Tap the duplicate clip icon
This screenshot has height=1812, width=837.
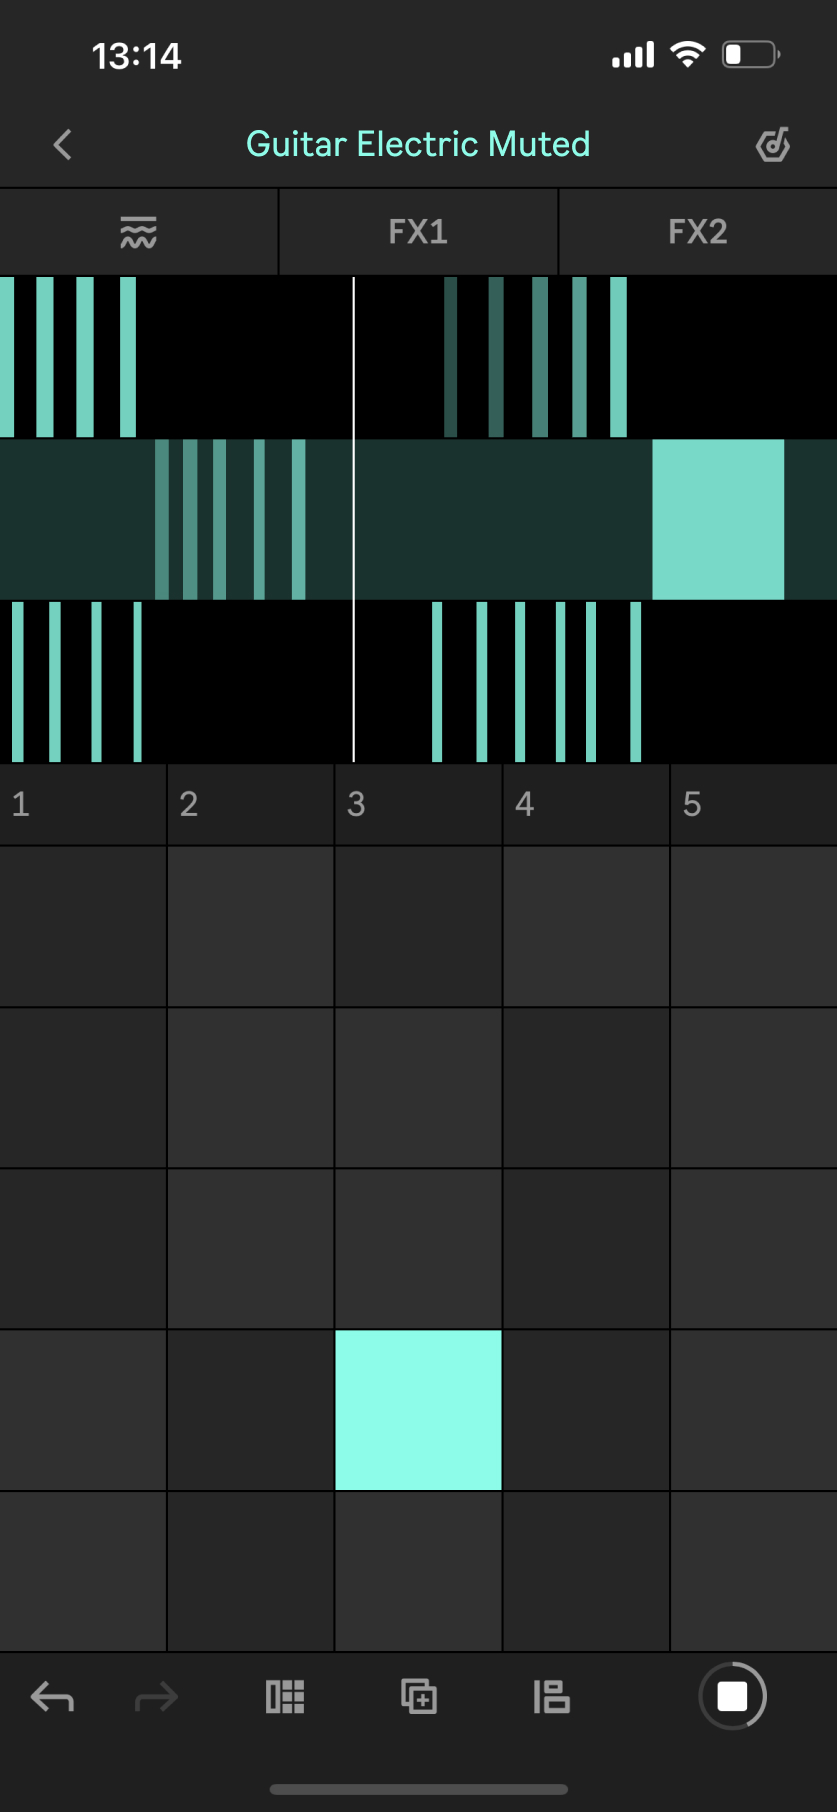coord(418,1697)
